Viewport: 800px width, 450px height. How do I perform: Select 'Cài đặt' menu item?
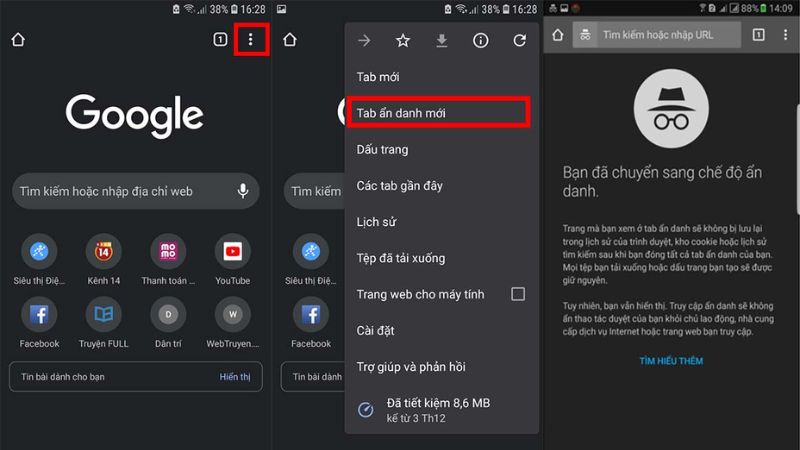tap(442, 331)
